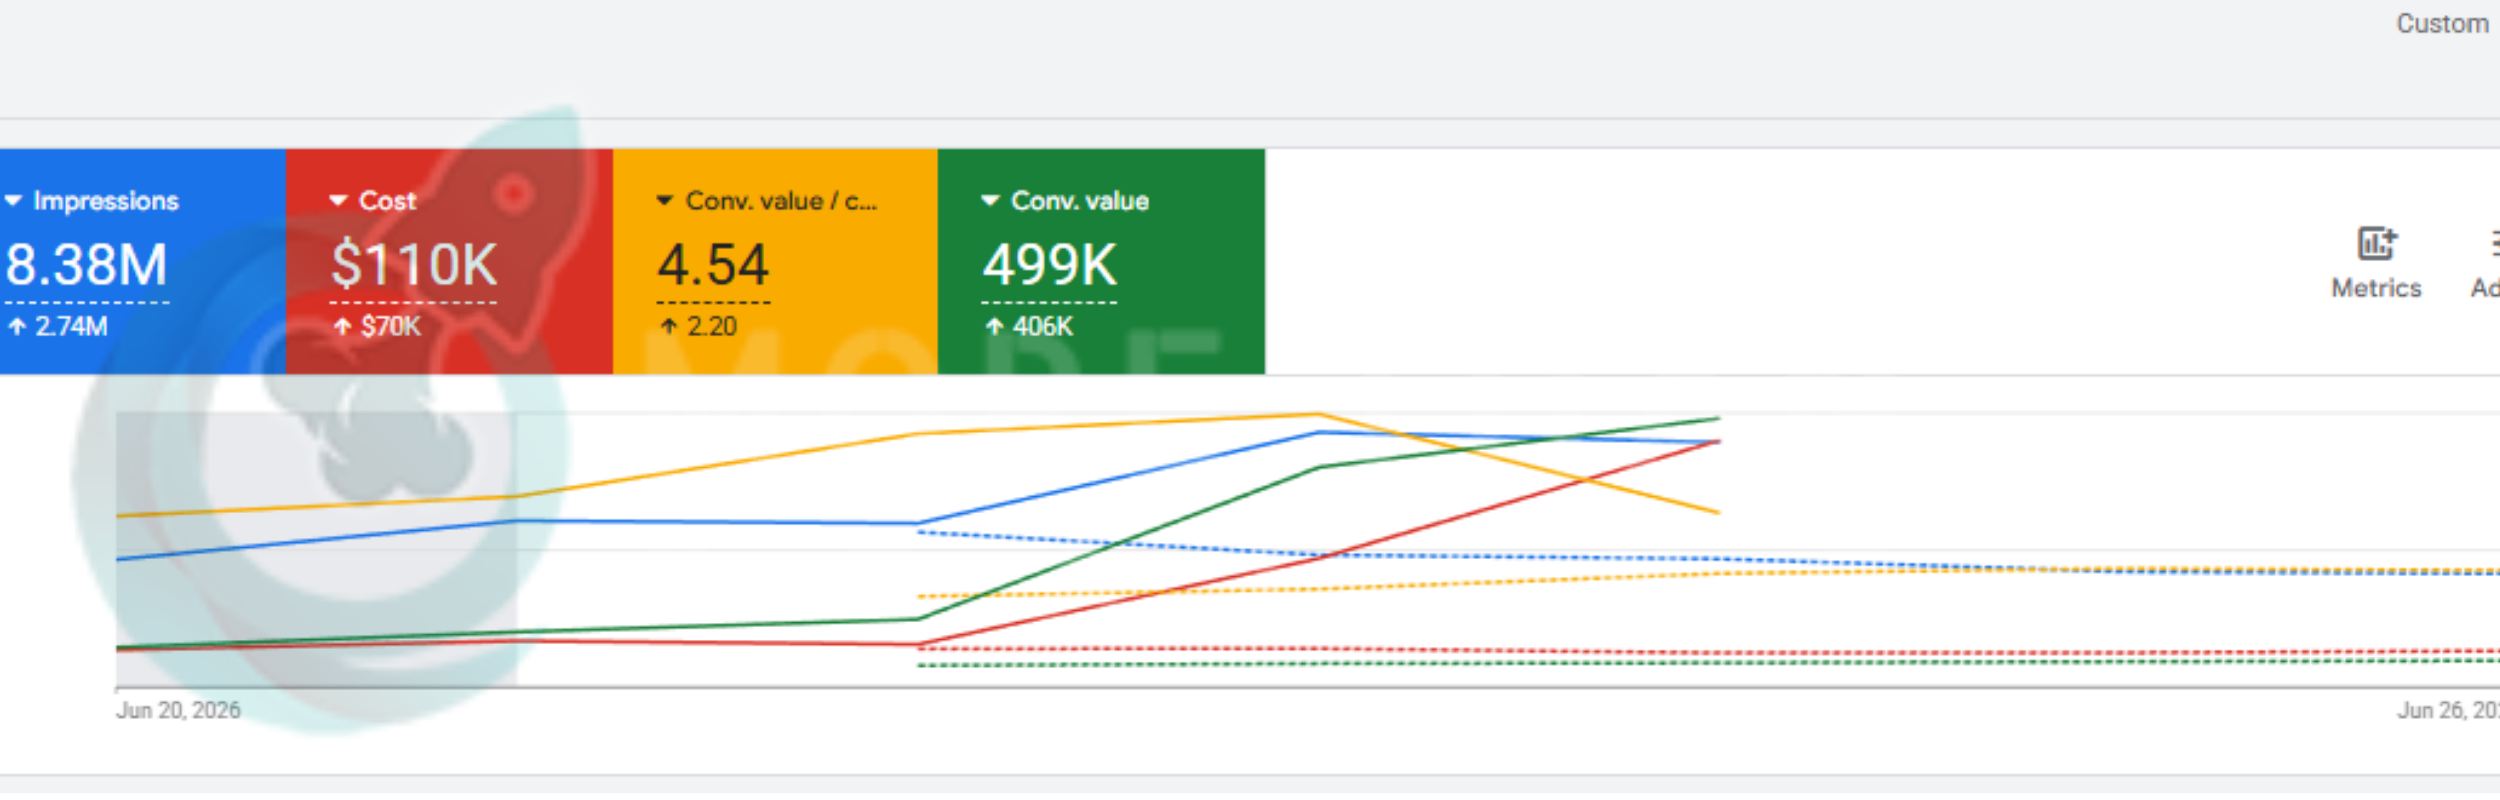Click the green card's Conv. value label

click(1080, 201)
